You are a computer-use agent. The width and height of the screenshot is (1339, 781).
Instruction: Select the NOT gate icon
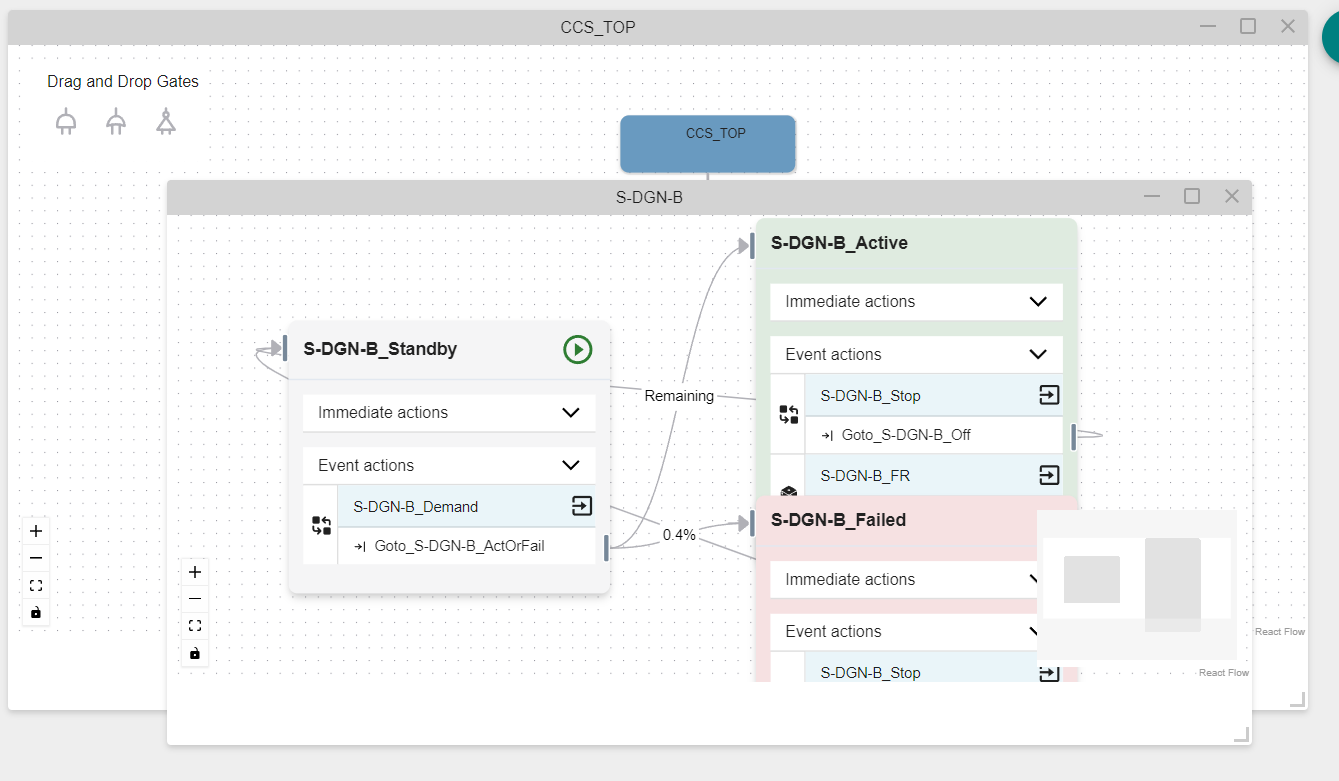point(166,123)
